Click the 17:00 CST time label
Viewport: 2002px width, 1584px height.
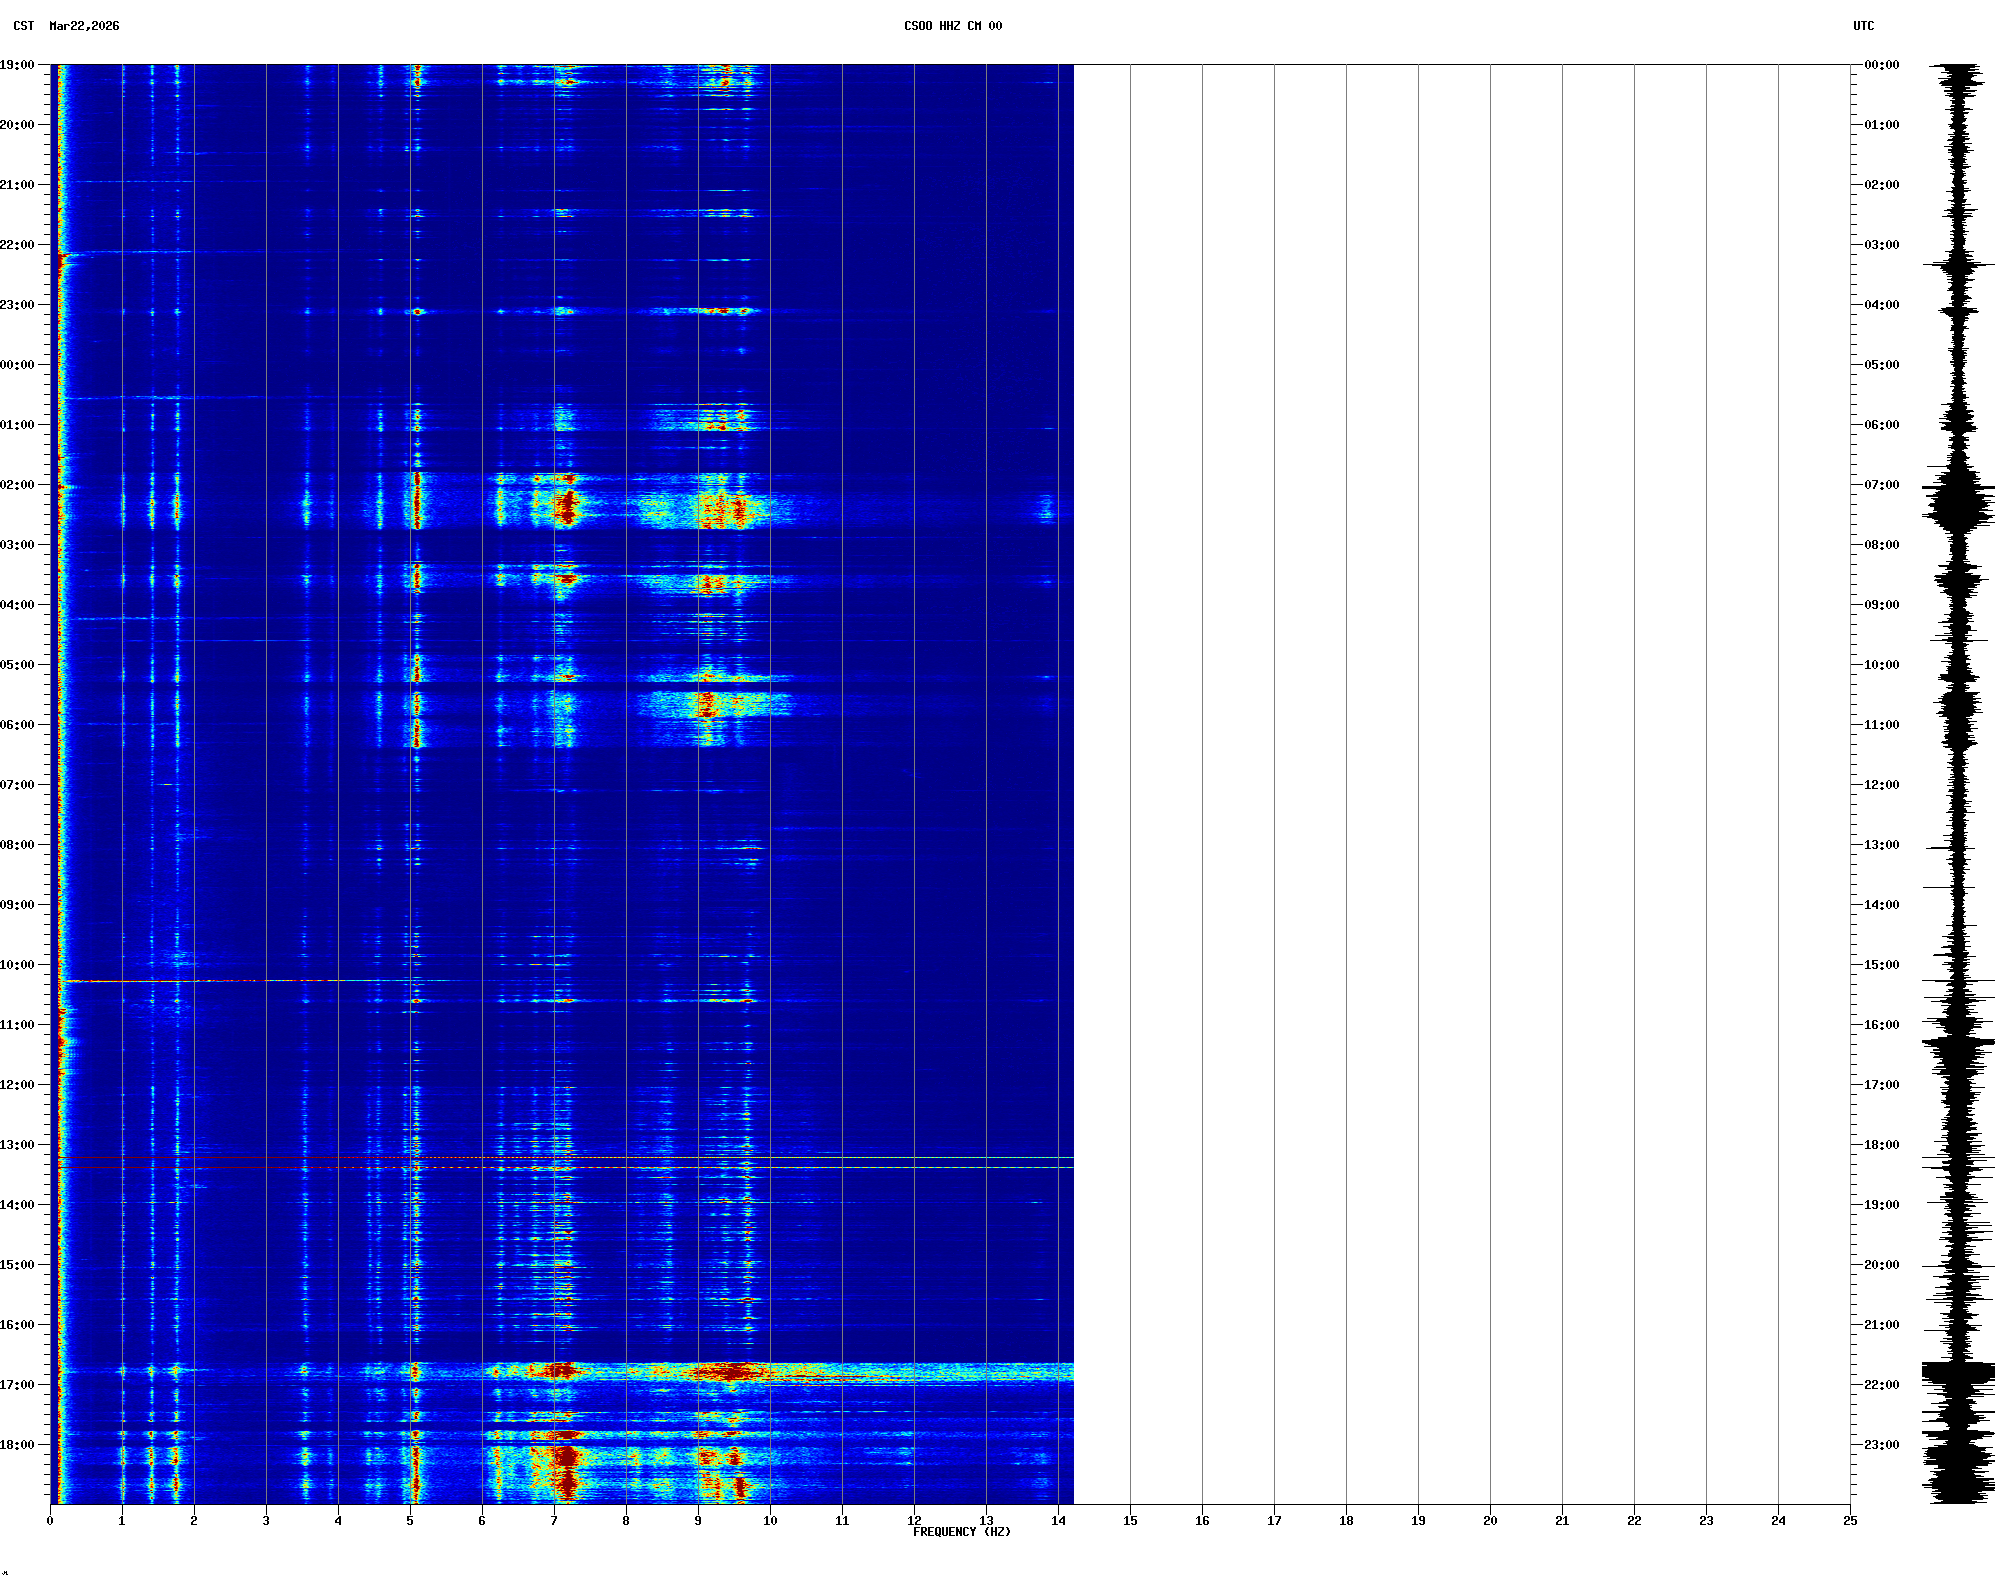coord(17,1385)
